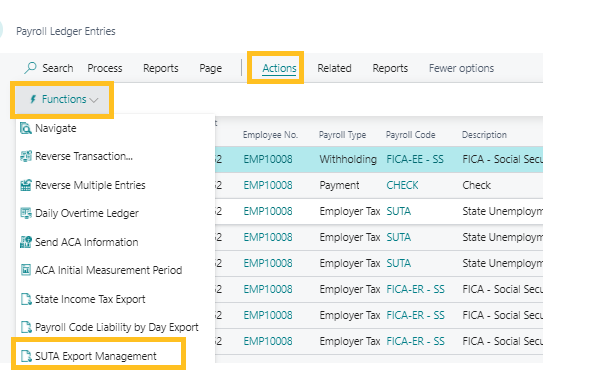The image size is (592, 392).
Task: Choose Reverse Multiple Entries menu entry
Action: click(90, 185)
